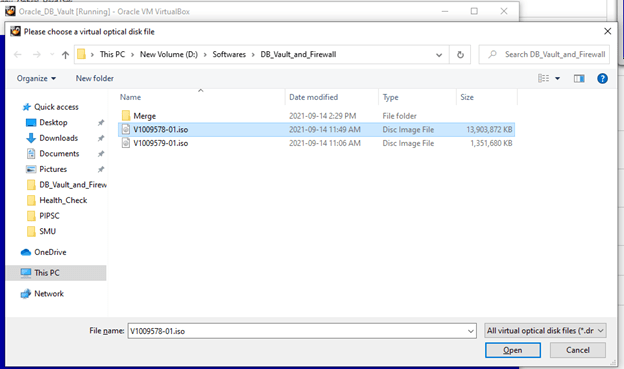Click Merge folder icon
Screen dimensions: 624x369
click(x=126, y=116)
